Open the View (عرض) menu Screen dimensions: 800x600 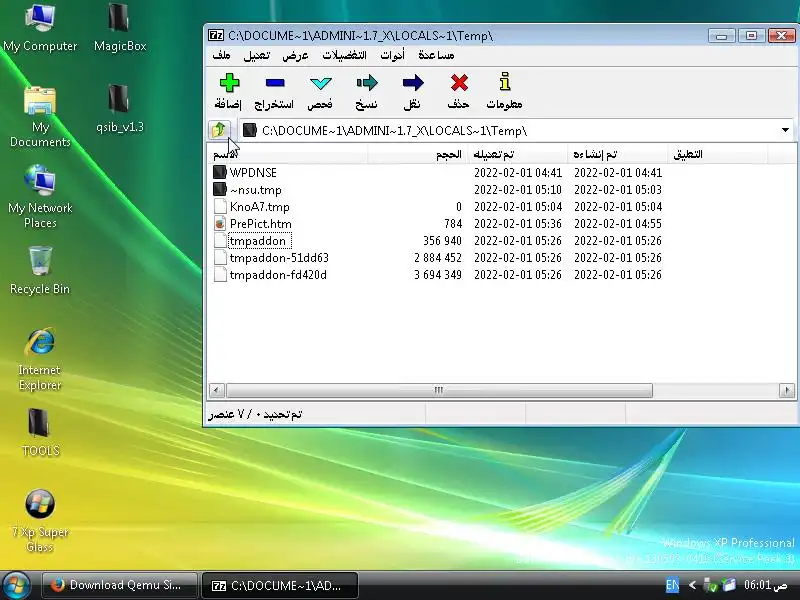[295, 55]
